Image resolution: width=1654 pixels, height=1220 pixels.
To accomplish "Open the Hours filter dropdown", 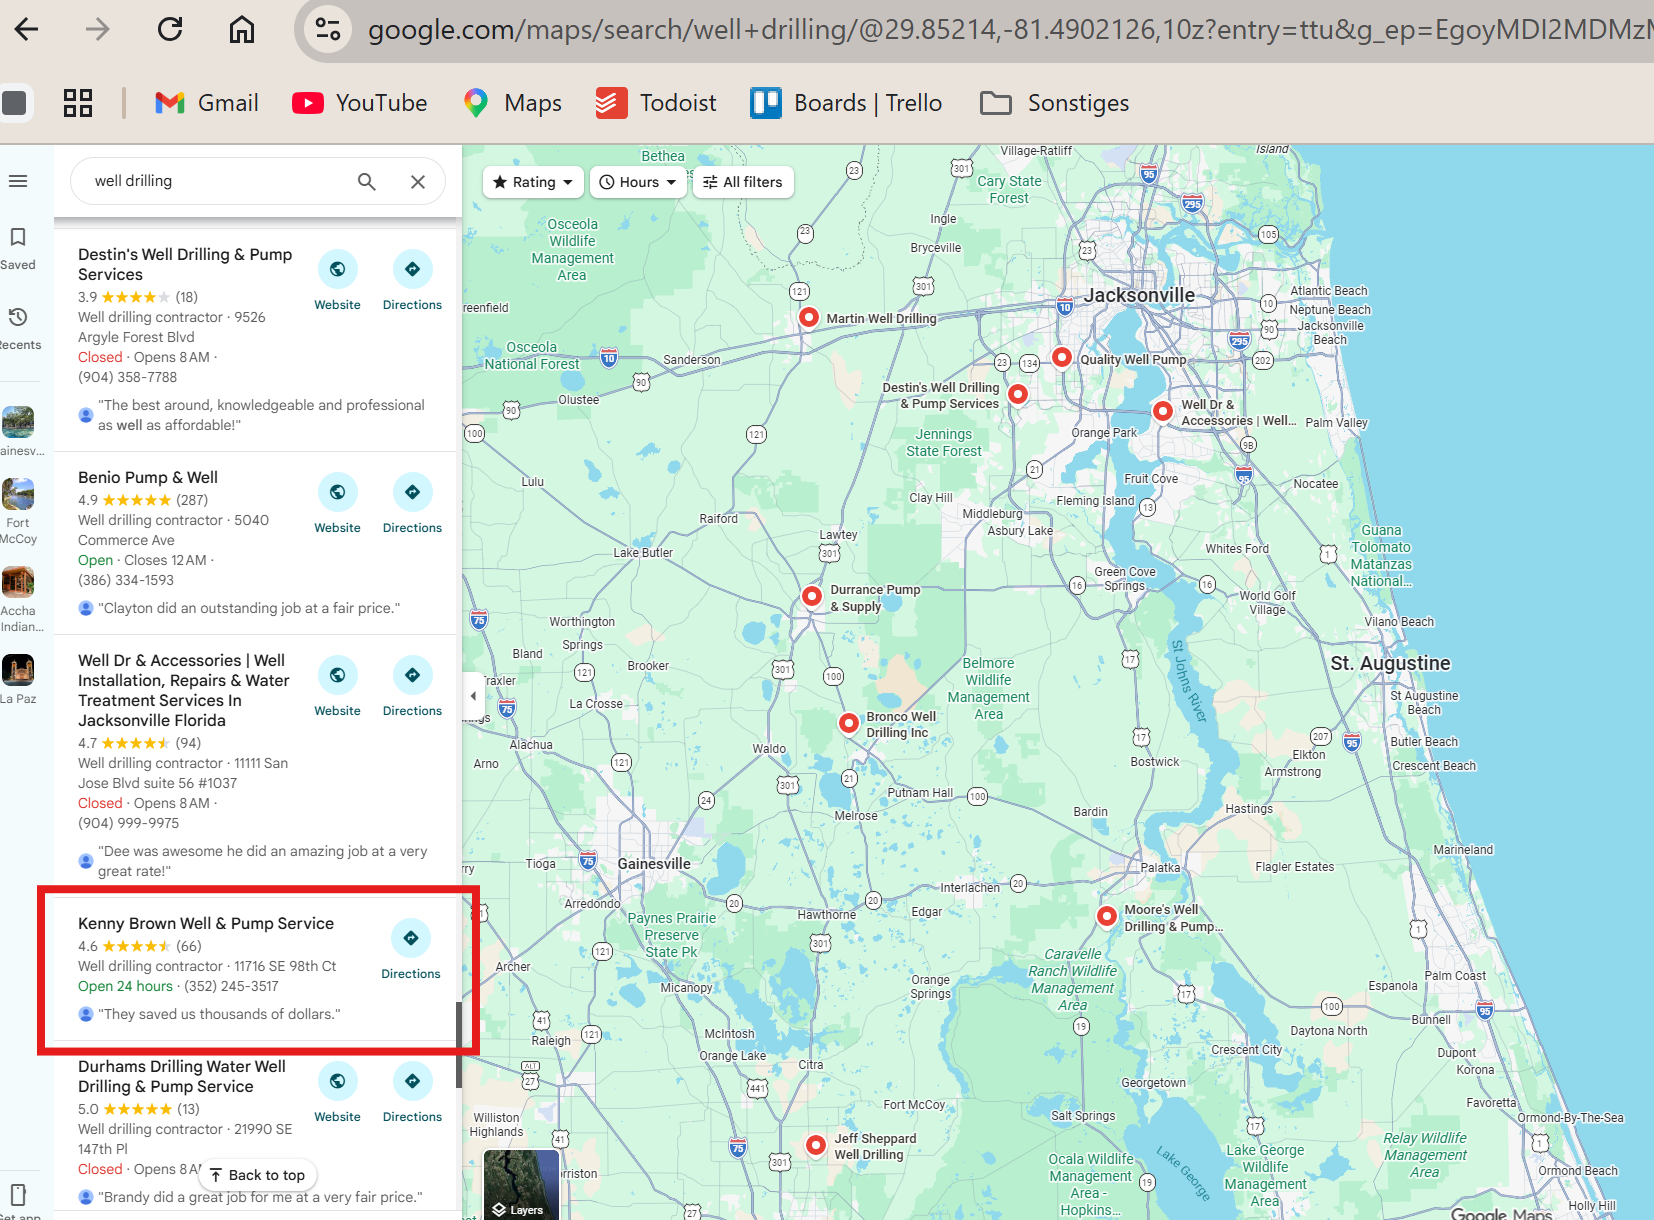I will pos(637,181).
